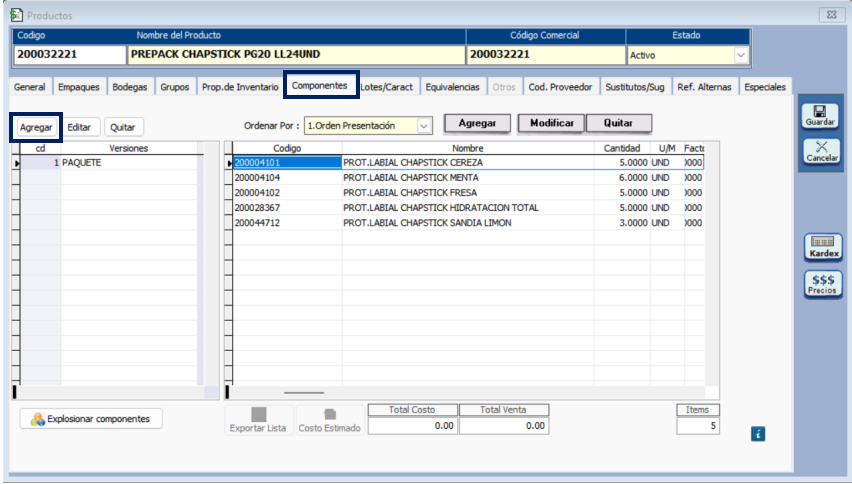The image size is (852, 484).
Task: Select row CHAPSTICK HIDRATACION TOTAL
Action: (x=468, y=208)
